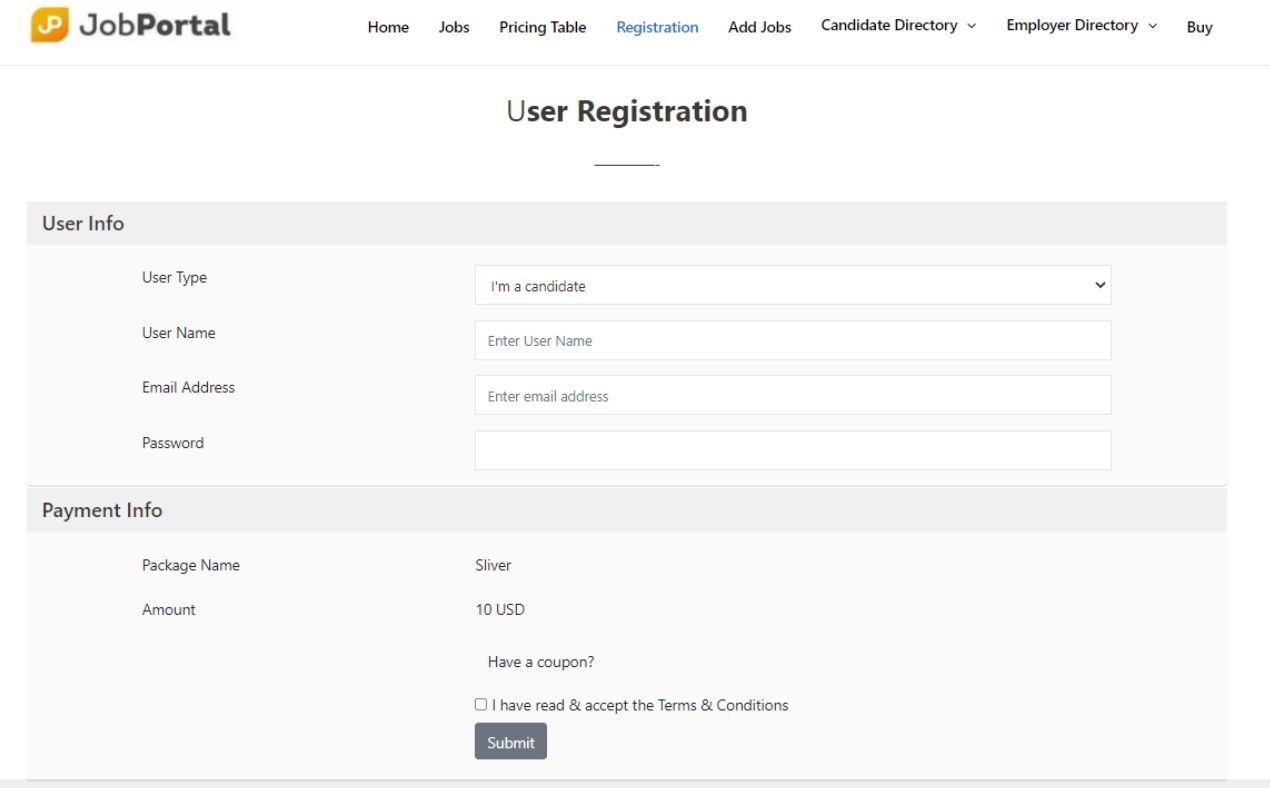Click the JobPortal brand name text
1270x788 pixels.
click(154, 25)
